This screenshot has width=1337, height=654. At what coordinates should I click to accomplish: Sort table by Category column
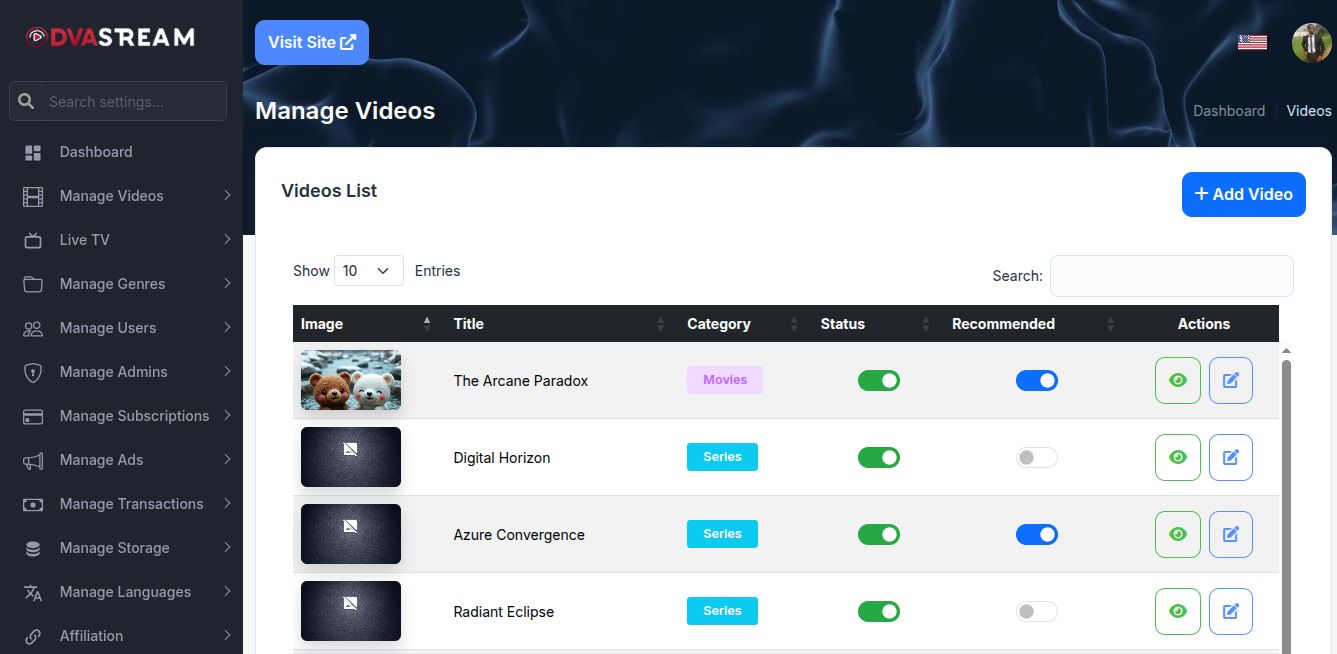tap(746, 324)
